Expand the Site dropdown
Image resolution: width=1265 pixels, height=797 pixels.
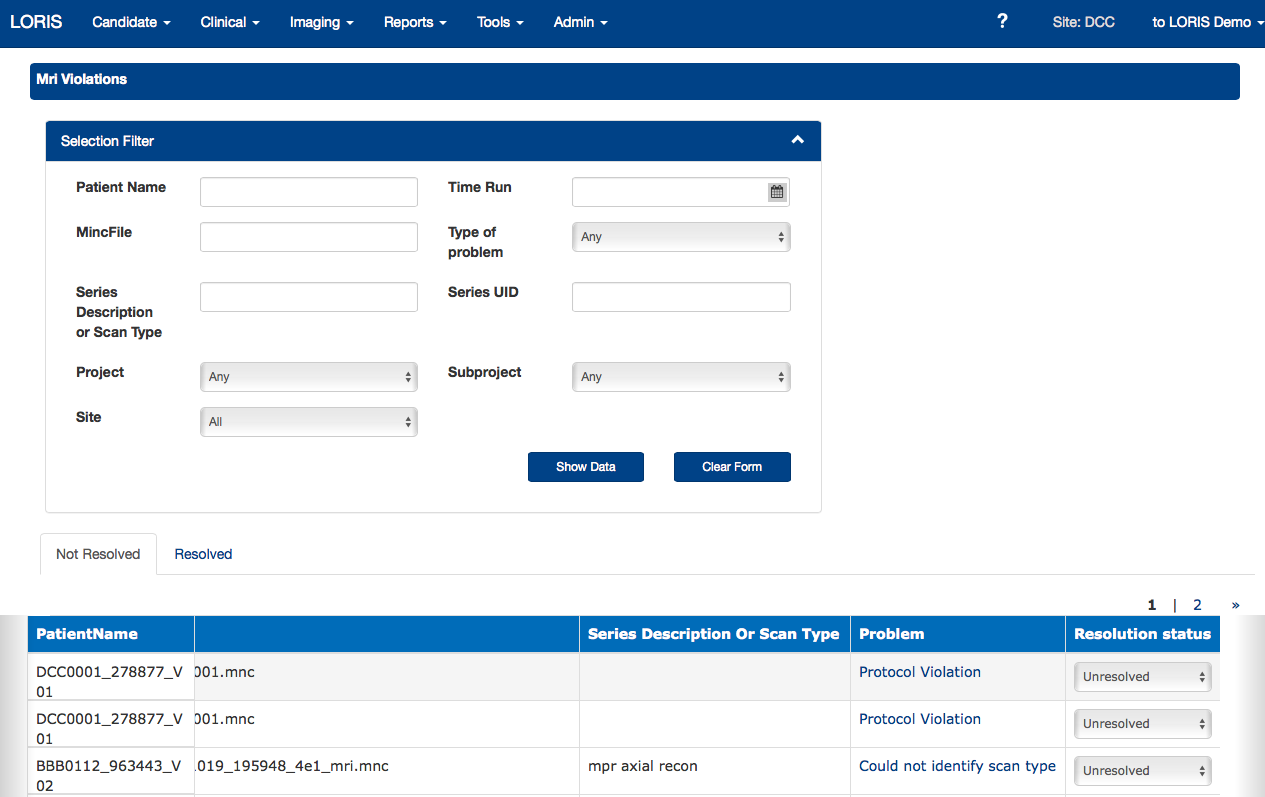tap(309, 422)
